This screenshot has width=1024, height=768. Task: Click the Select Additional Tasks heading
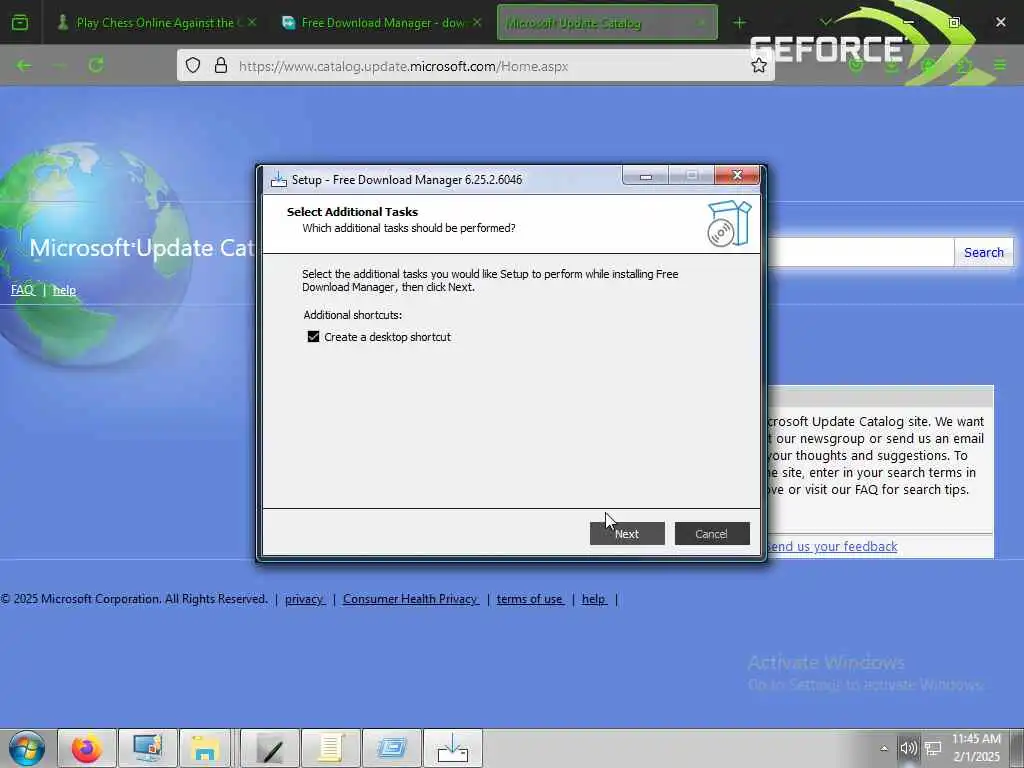[x=352, y=212]
